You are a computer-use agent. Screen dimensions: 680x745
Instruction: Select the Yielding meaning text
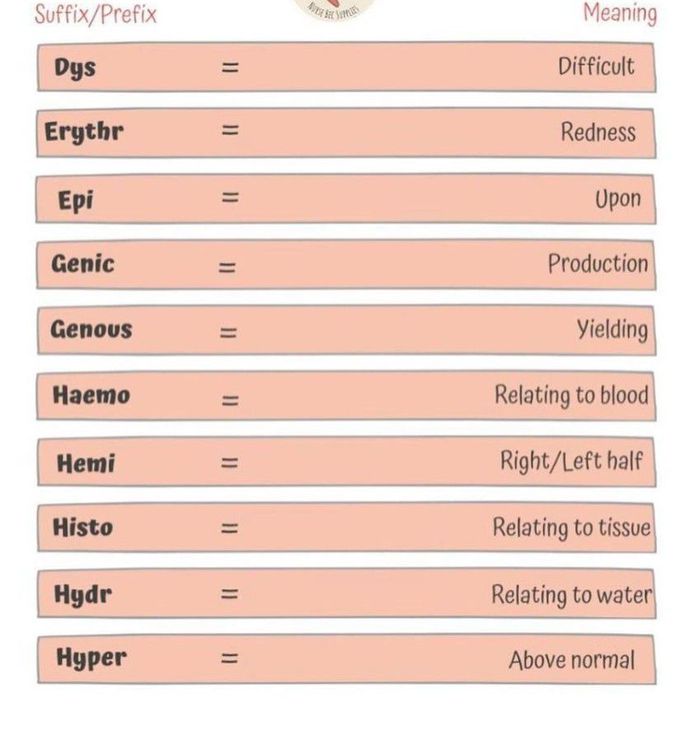click(611, 329)
